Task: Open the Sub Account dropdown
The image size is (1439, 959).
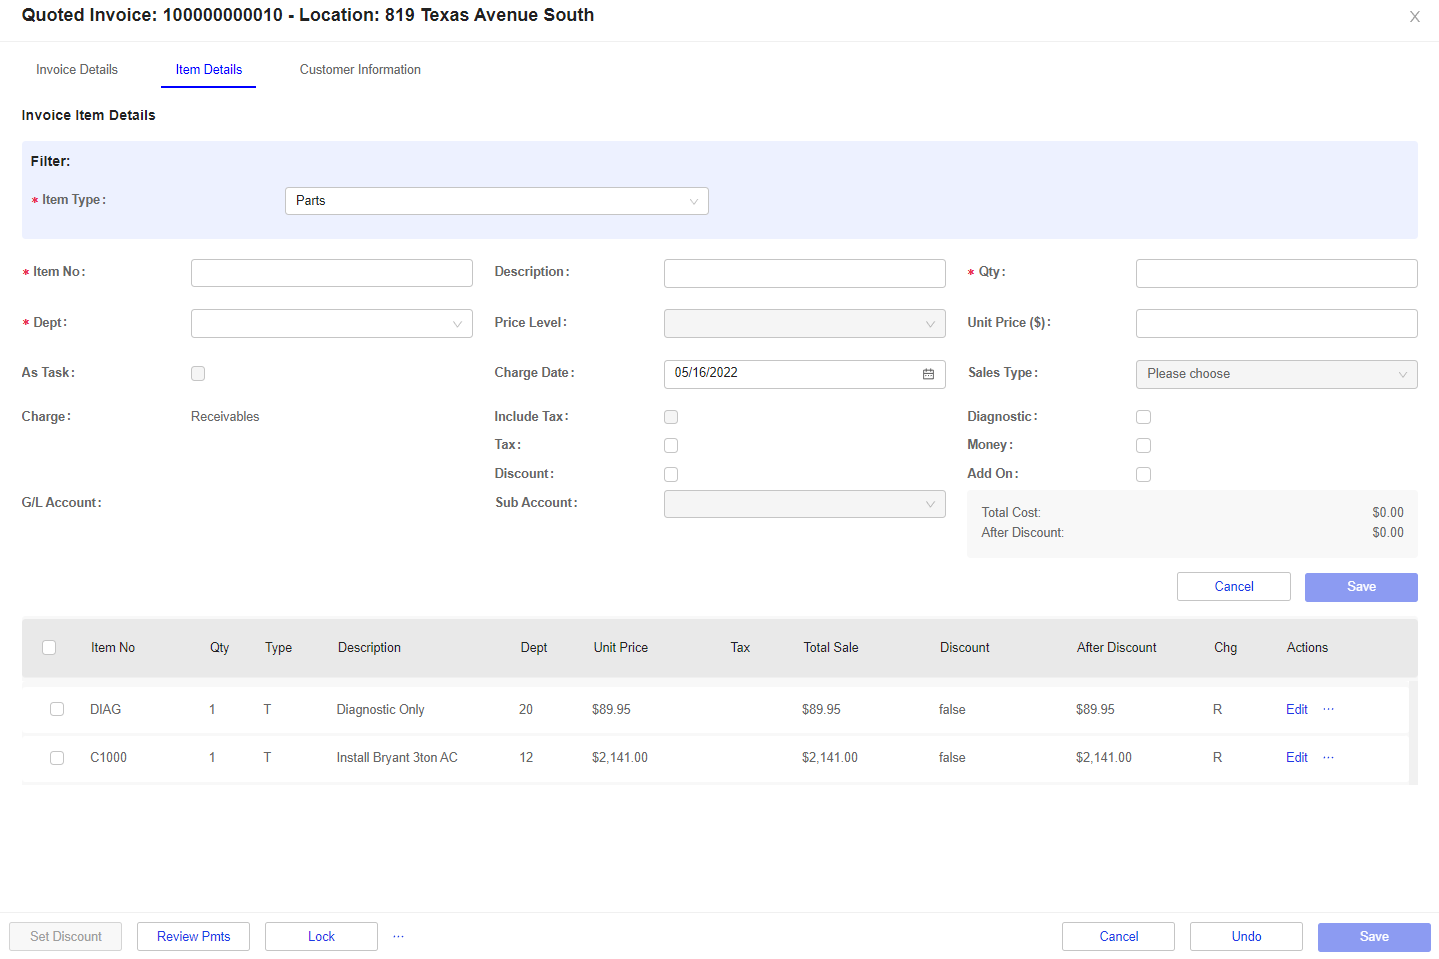Action: coord(804,504)
